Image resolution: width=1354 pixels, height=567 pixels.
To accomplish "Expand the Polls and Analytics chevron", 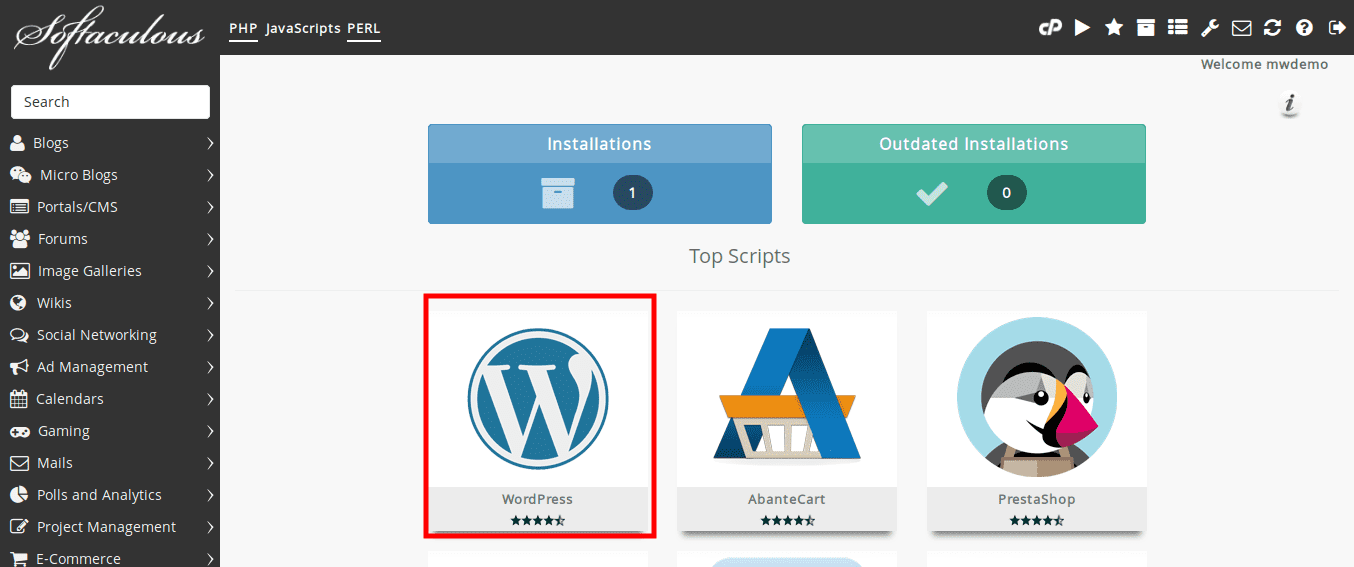I will [210, 495].
